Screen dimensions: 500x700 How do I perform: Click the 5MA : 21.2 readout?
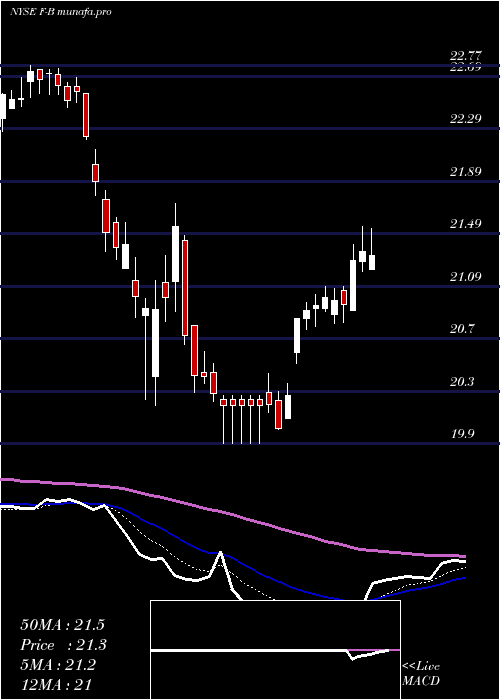point(58,665)
